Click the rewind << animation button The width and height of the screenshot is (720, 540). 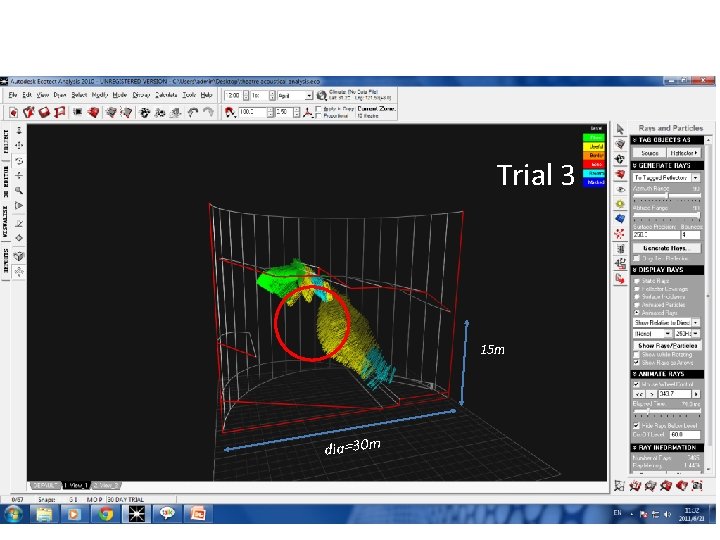point(639,394)
